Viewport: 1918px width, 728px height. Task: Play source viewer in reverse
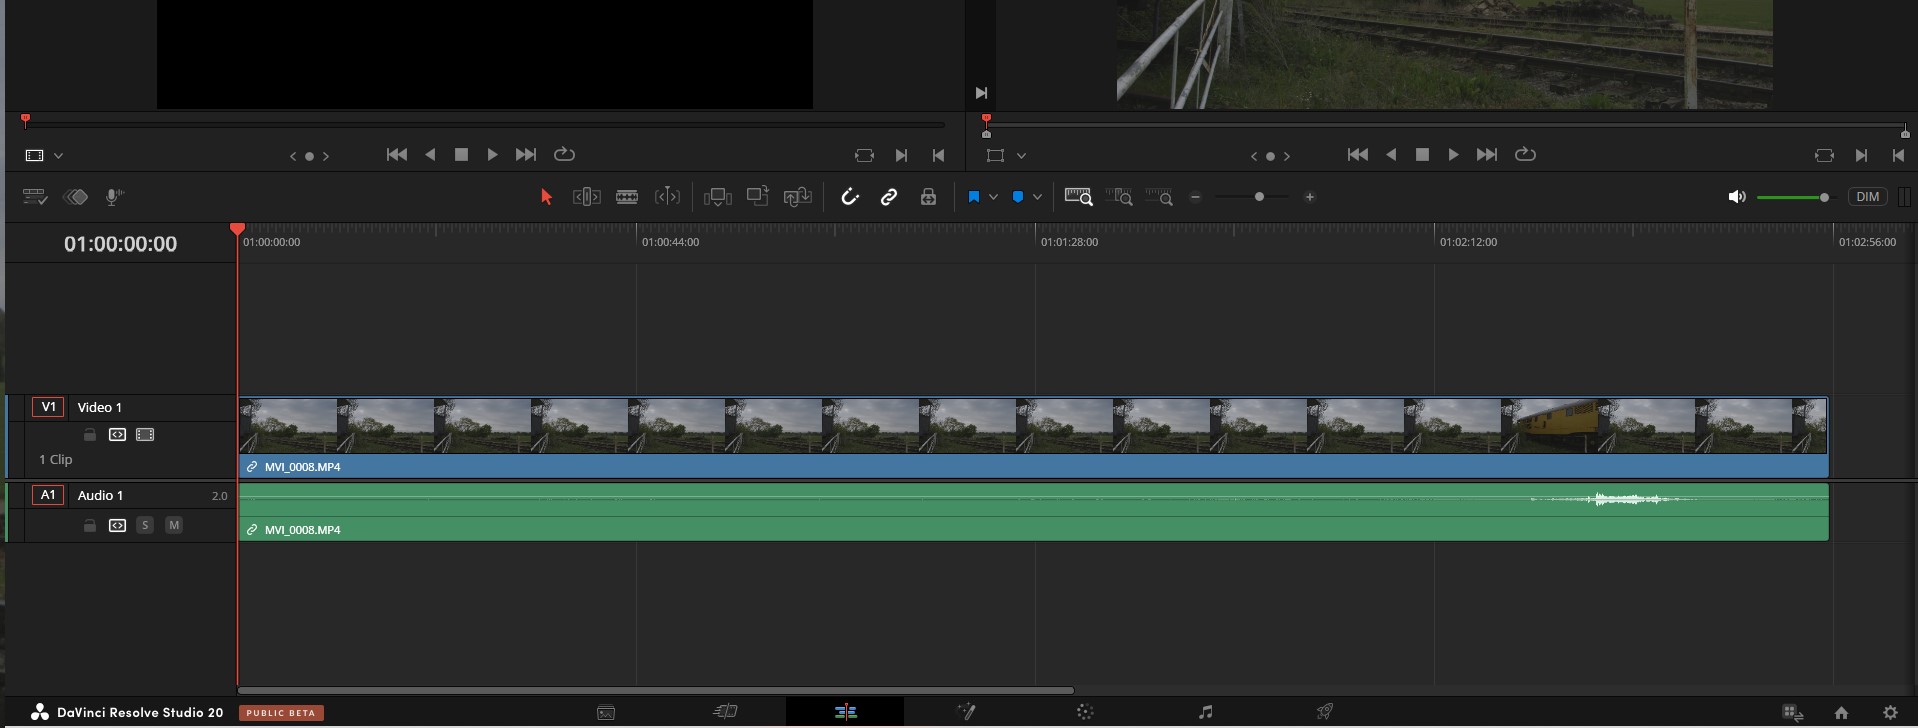coord(430,154)
